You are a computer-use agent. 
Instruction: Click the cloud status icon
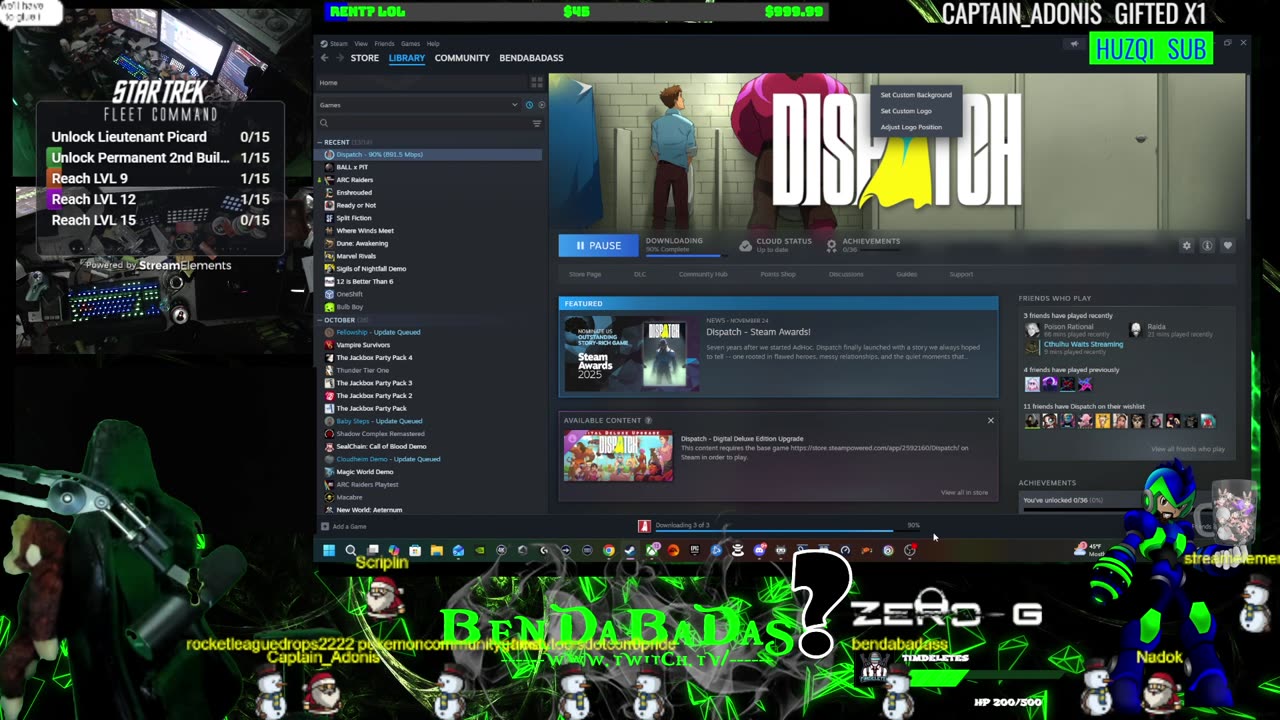745,245
